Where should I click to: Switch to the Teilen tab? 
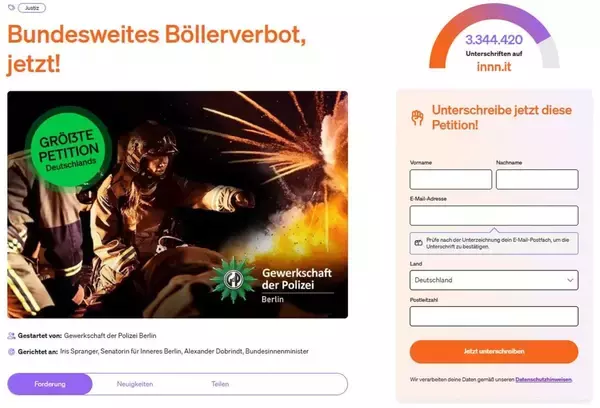click(220, 384)
